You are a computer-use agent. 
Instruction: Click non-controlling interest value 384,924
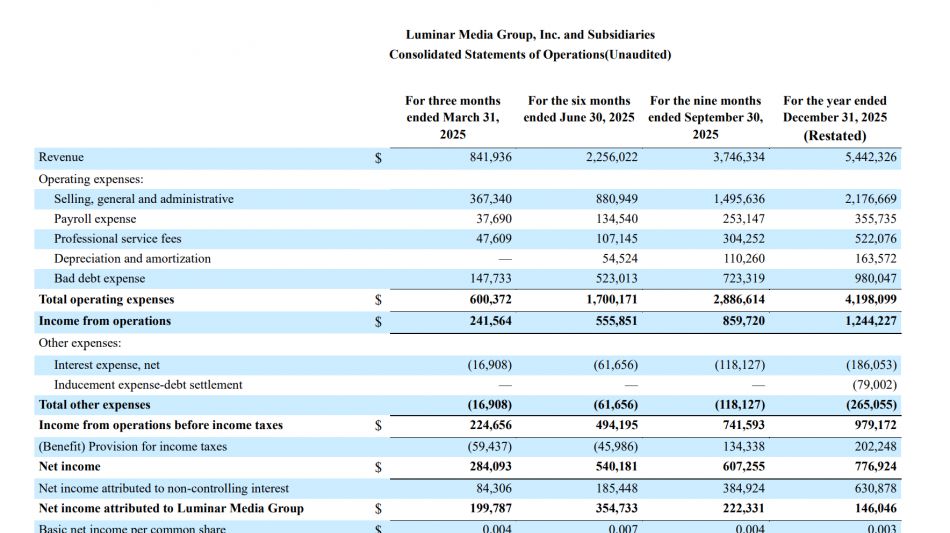tap(743, 488)
